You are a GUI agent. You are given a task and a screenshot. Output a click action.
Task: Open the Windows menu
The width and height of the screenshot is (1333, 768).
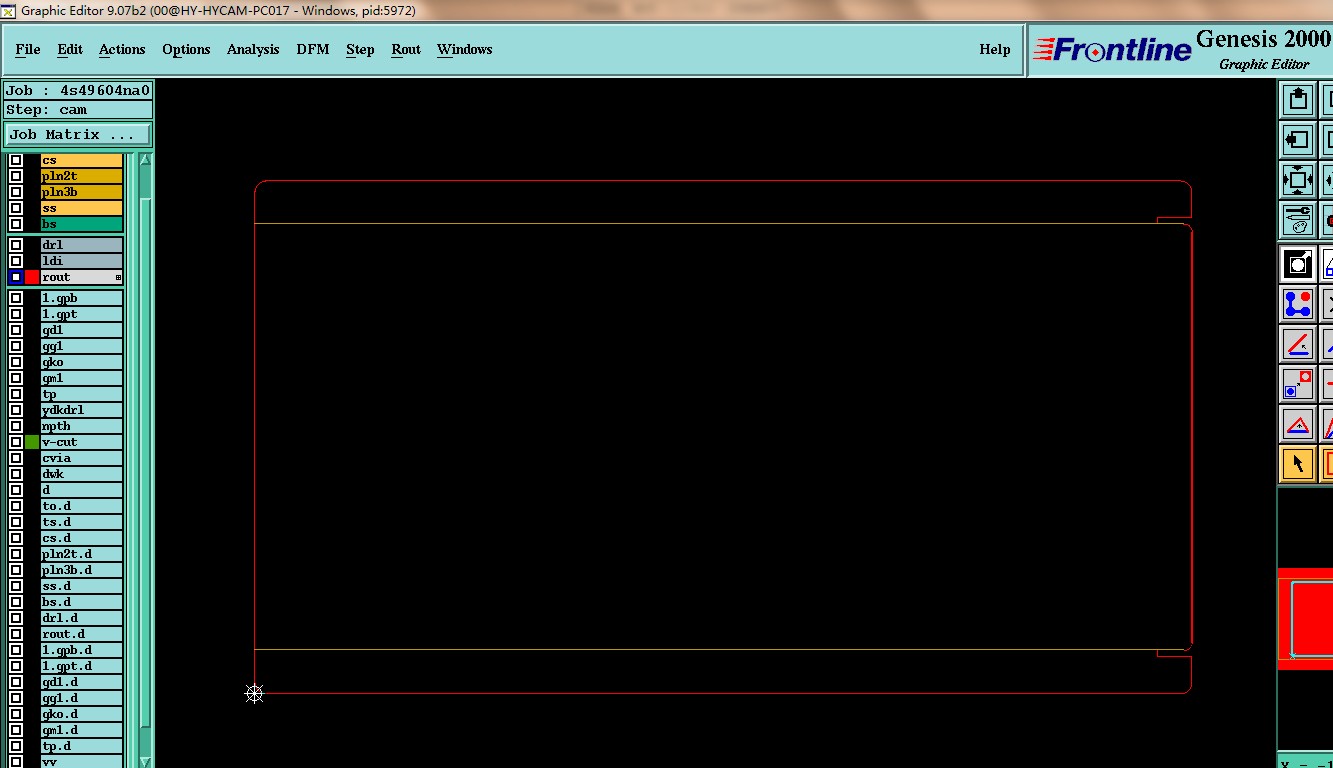click(x=465, y=49)
